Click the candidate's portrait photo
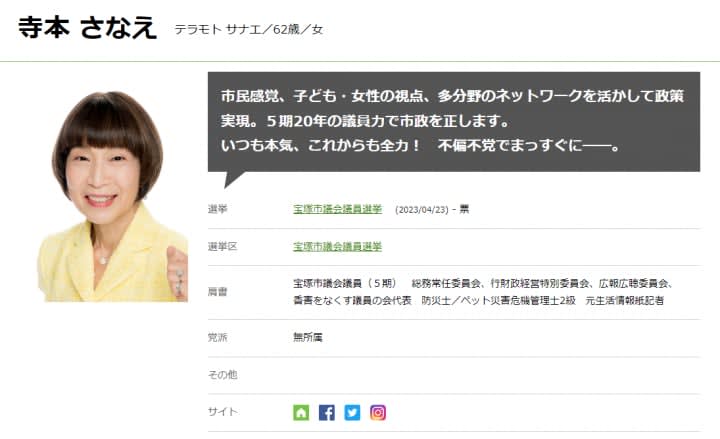The height and width of the screenshot is (439, 720). pyautogui.click(x=113, y=196)
